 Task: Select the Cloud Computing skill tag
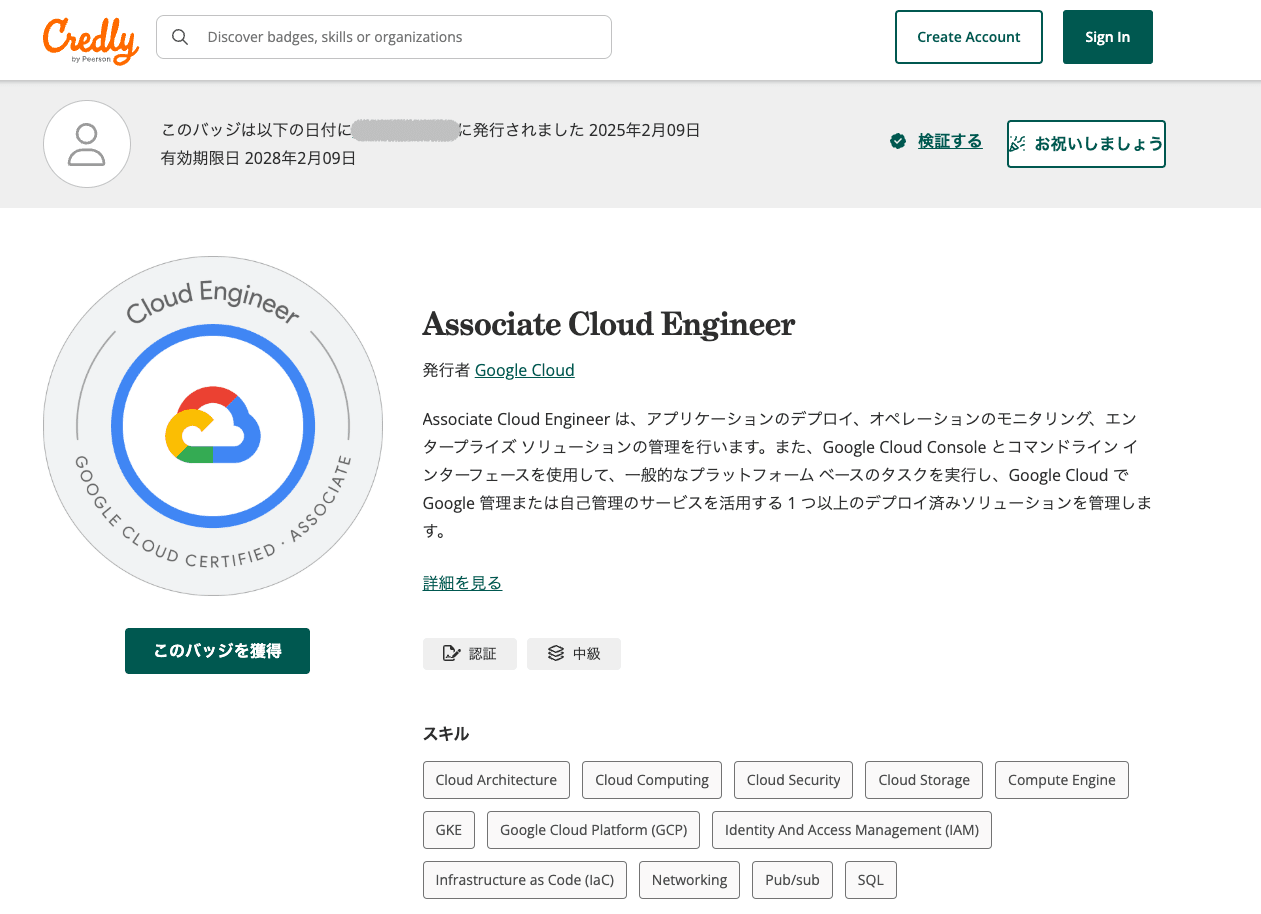tap(652, 780)
